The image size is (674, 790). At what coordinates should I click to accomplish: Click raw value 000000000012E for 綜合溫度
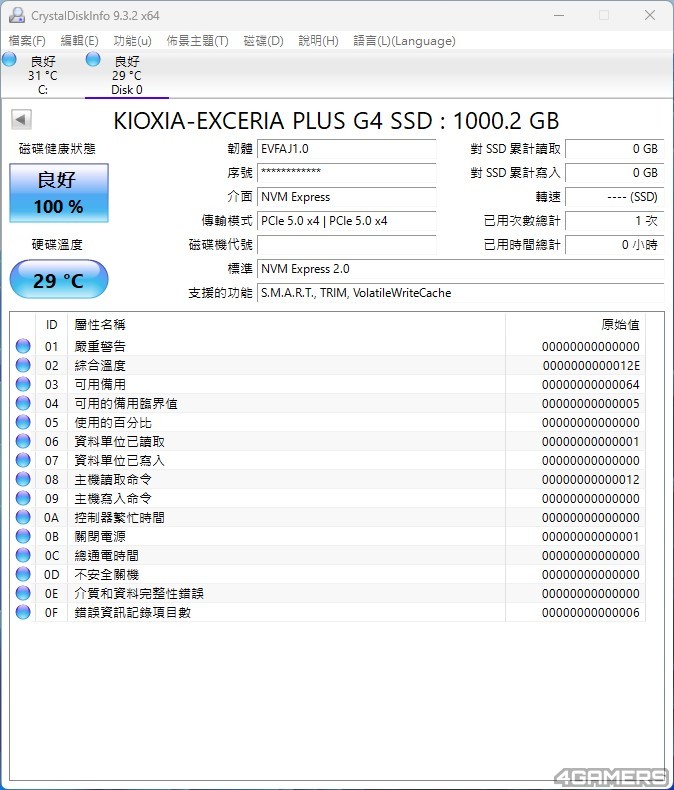(591, 366)
